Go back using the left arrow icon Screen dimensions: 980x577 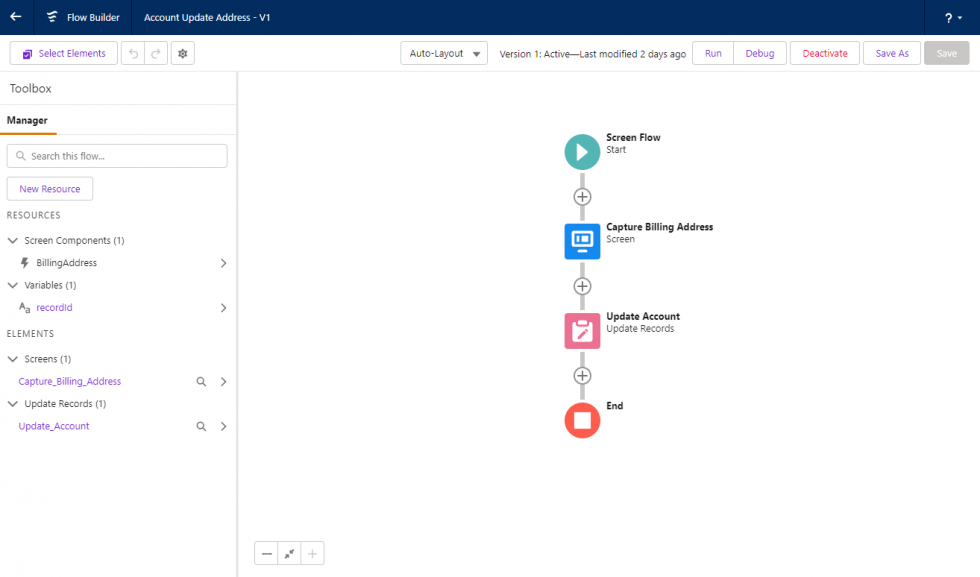coord(16,17)
